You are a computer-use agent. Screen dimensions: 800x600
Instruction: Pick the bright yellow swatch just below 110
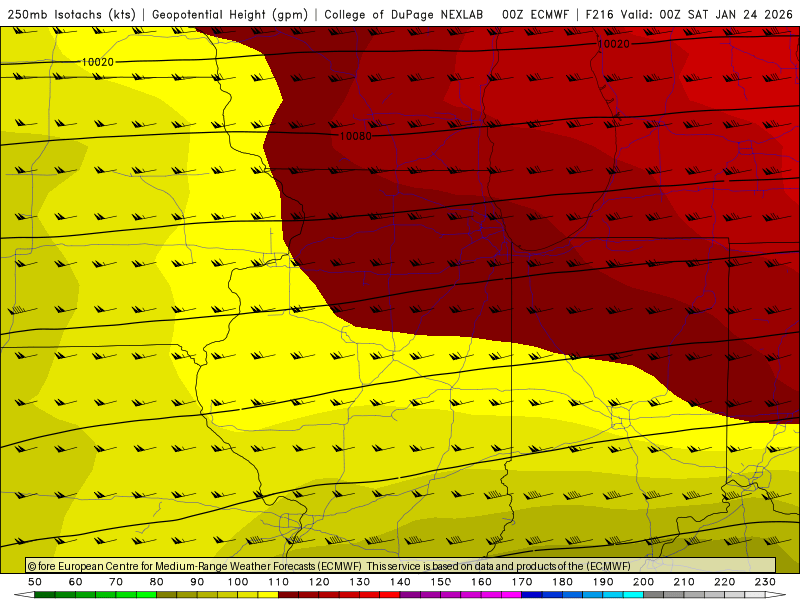268,595
